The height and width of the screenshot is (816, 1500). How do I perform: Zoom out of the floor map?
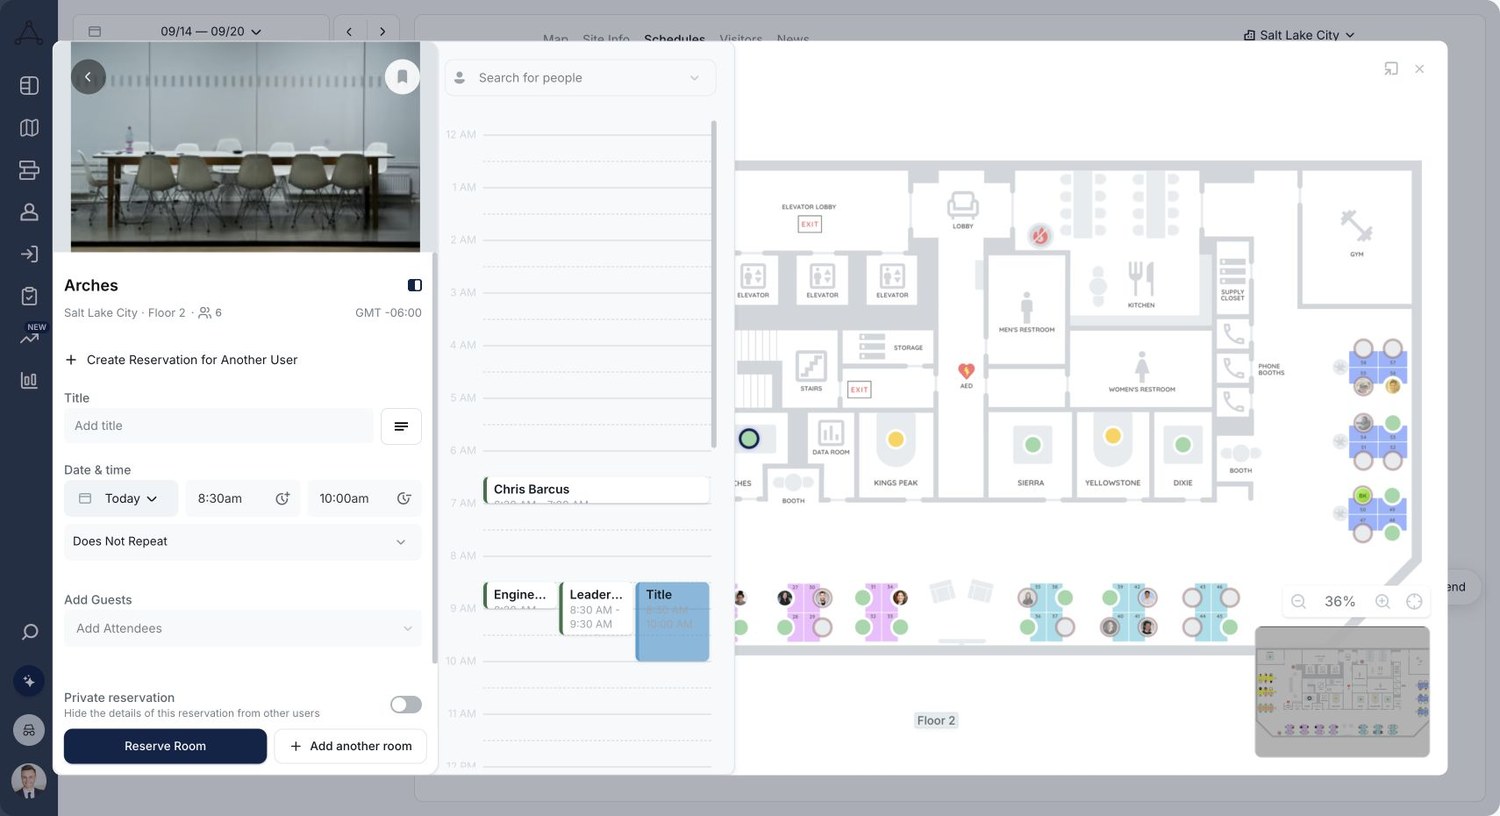pos(1298,601)
